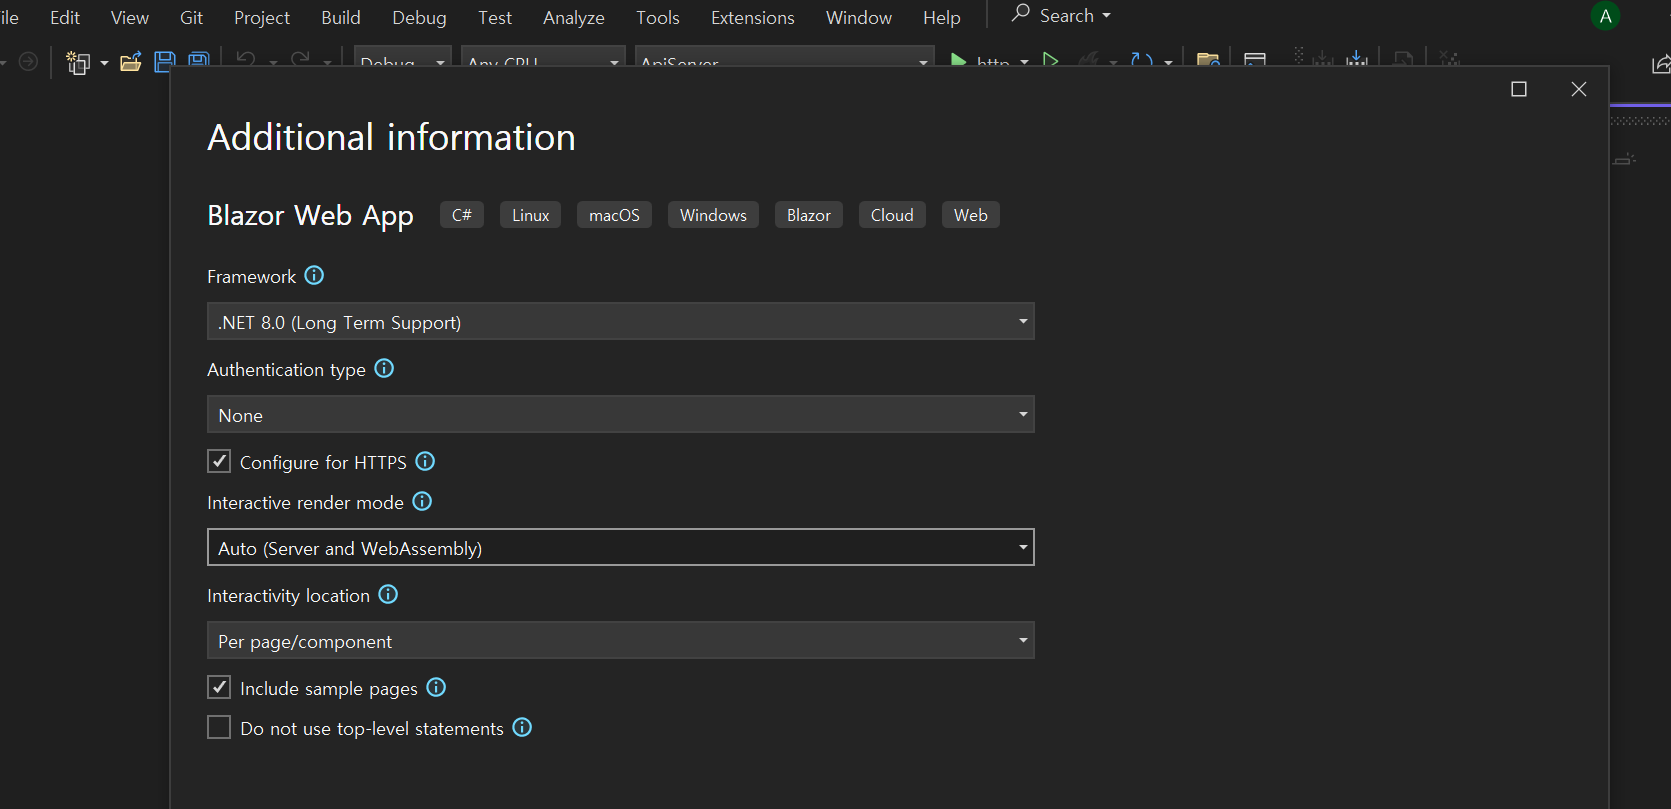Open the Interactivity location dropdown
The image size is (1671, 809).
pos(620,640)
